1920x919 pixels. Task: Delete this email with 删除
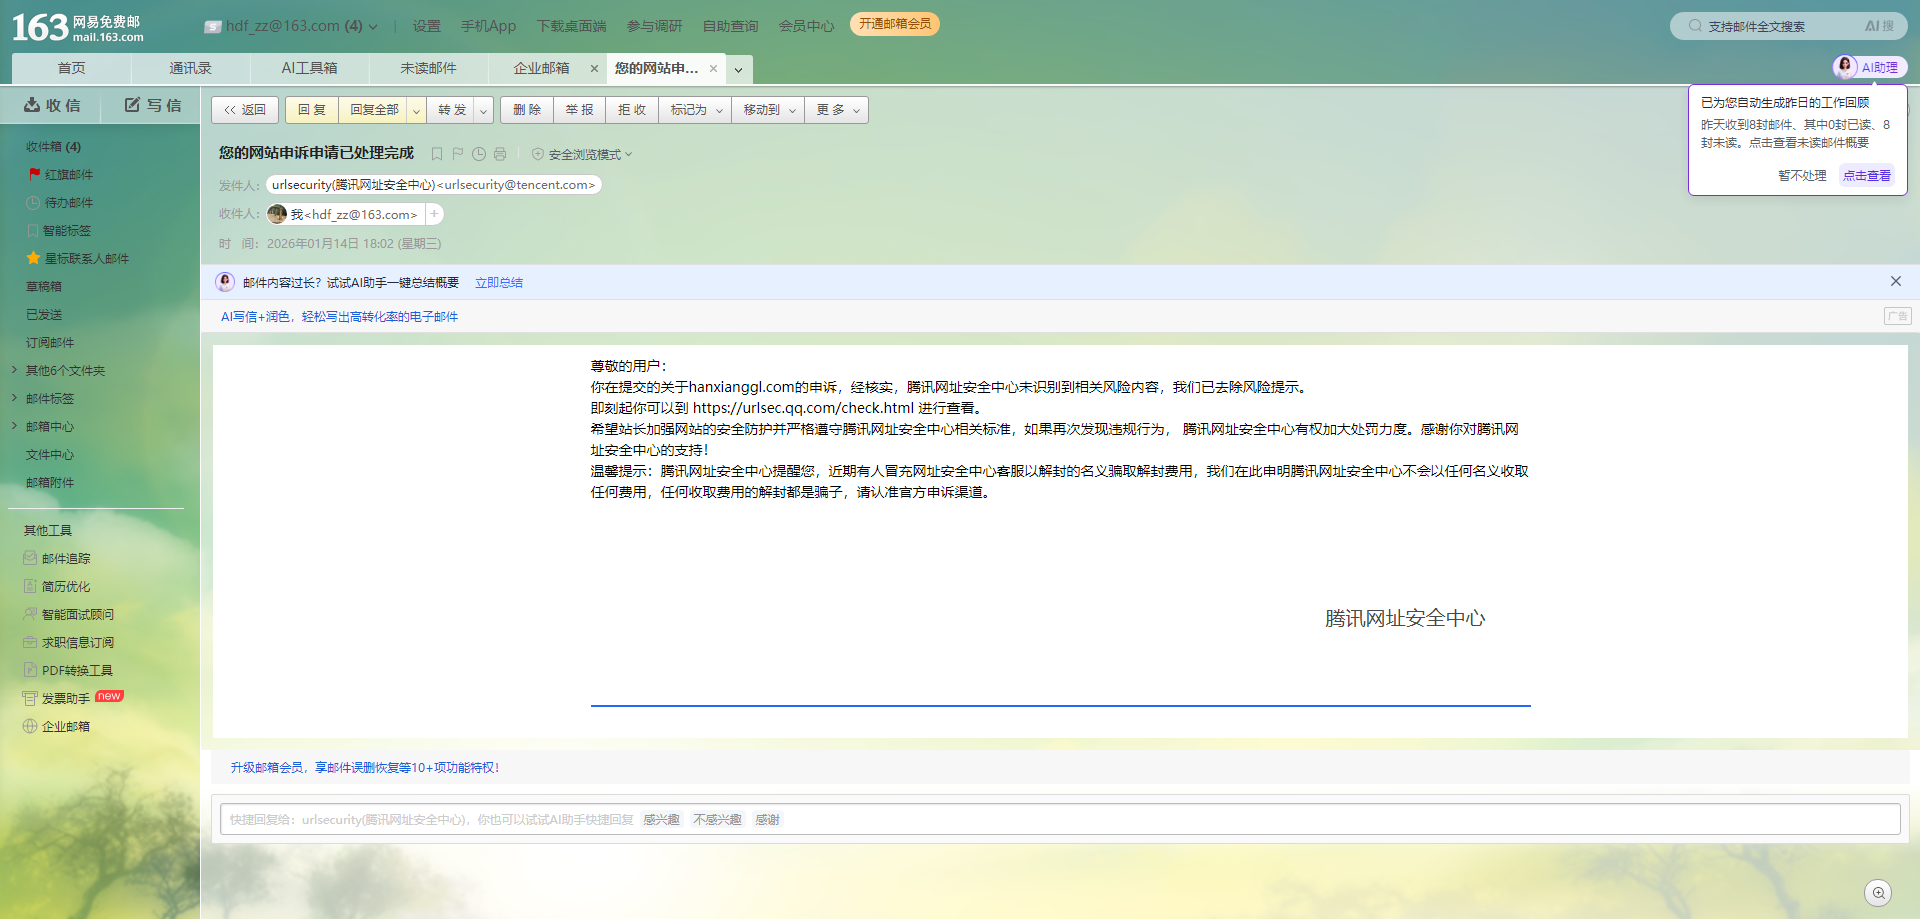527,110
